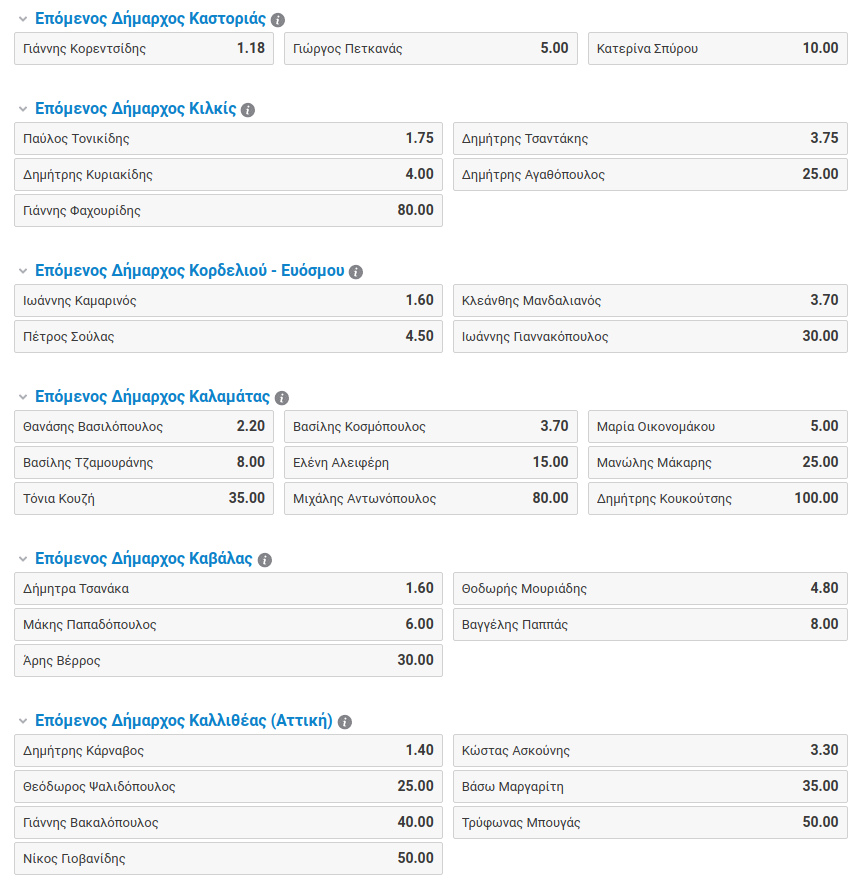Click info icon next to Επόμενος Δήμαρχος Κιλκίς
The width and height of the screenshot is (858, 887).
click(248, 110)
